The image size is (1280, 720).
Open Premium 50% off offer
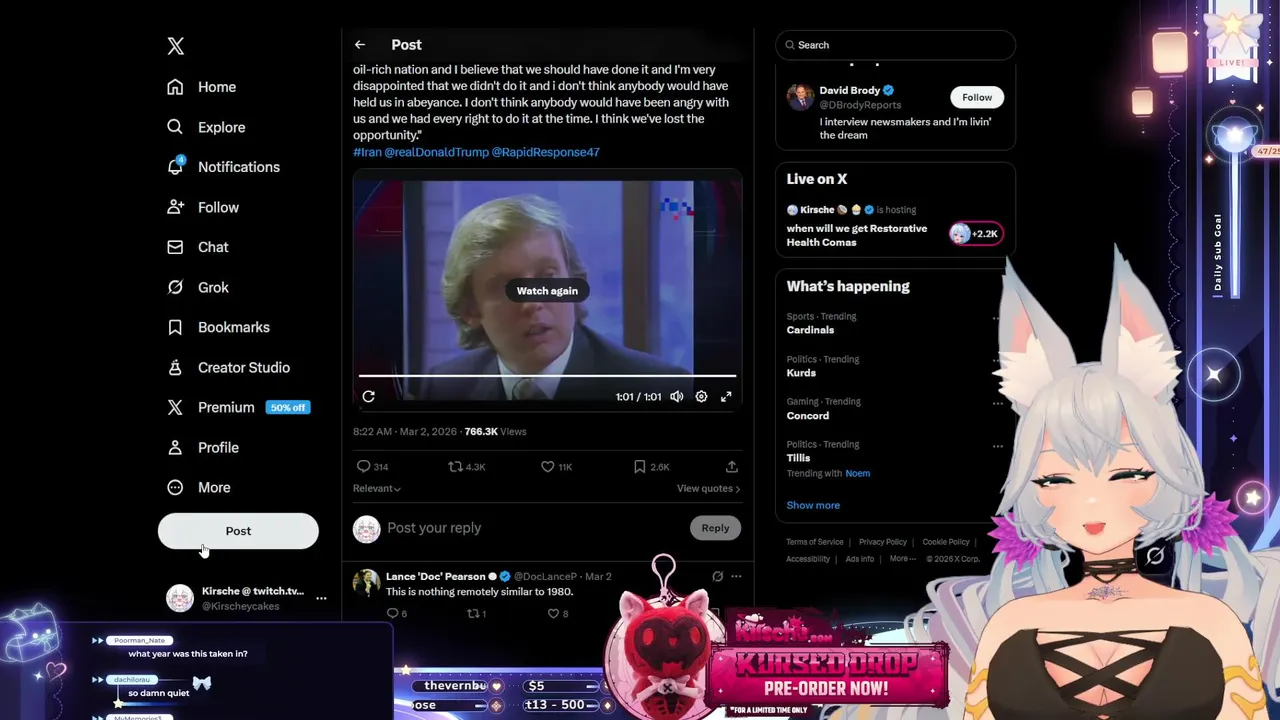(x=238, y=407)
